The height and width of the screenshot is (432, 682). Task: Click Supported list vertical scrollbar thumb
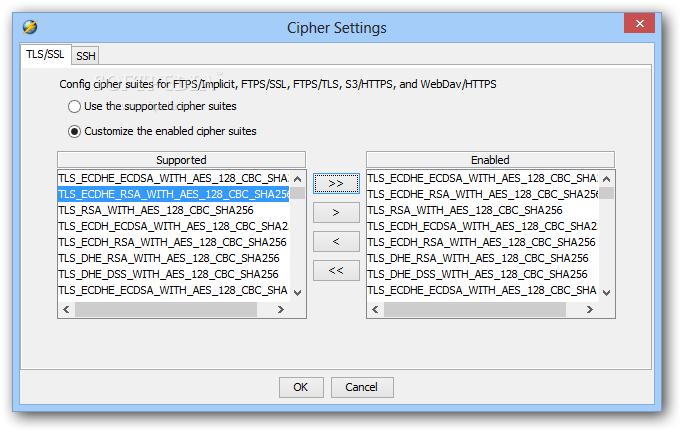pos(298,193)
